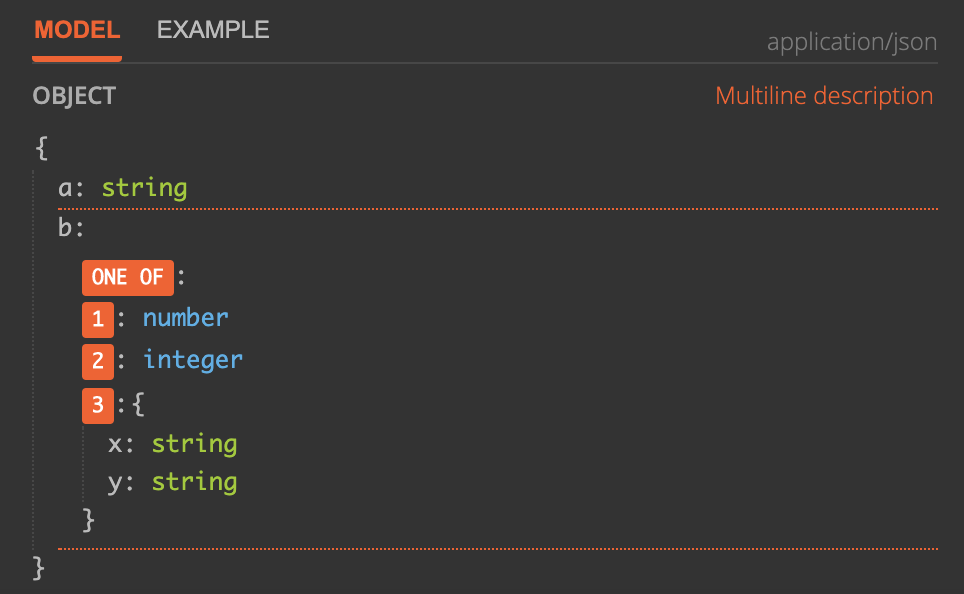Viewport: 964px width, 594px height.
Task: Click the orange underline beneath MODEL
Action: (76, 59)
